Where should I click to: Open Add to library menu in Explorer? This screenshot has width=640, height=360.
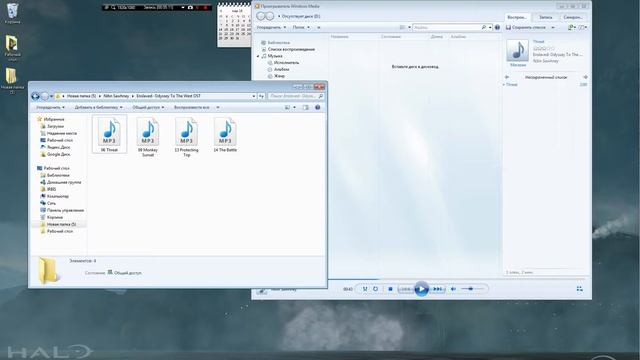pos(98,107)
